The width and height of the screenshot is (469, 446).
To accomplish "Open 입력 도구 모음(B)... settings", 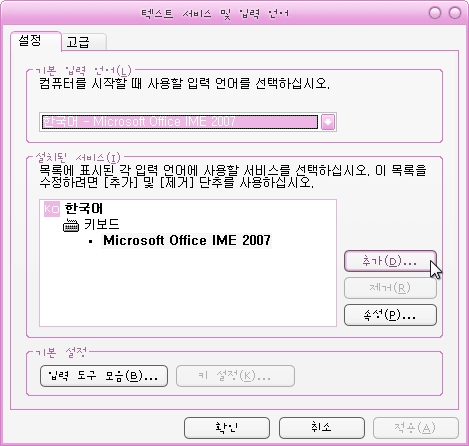I will [x=104, y=376].
